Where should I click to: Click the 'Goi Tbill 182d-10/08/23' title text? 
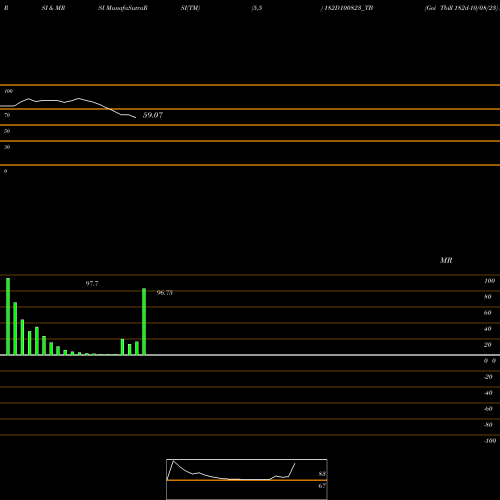[x=461, y=8]
